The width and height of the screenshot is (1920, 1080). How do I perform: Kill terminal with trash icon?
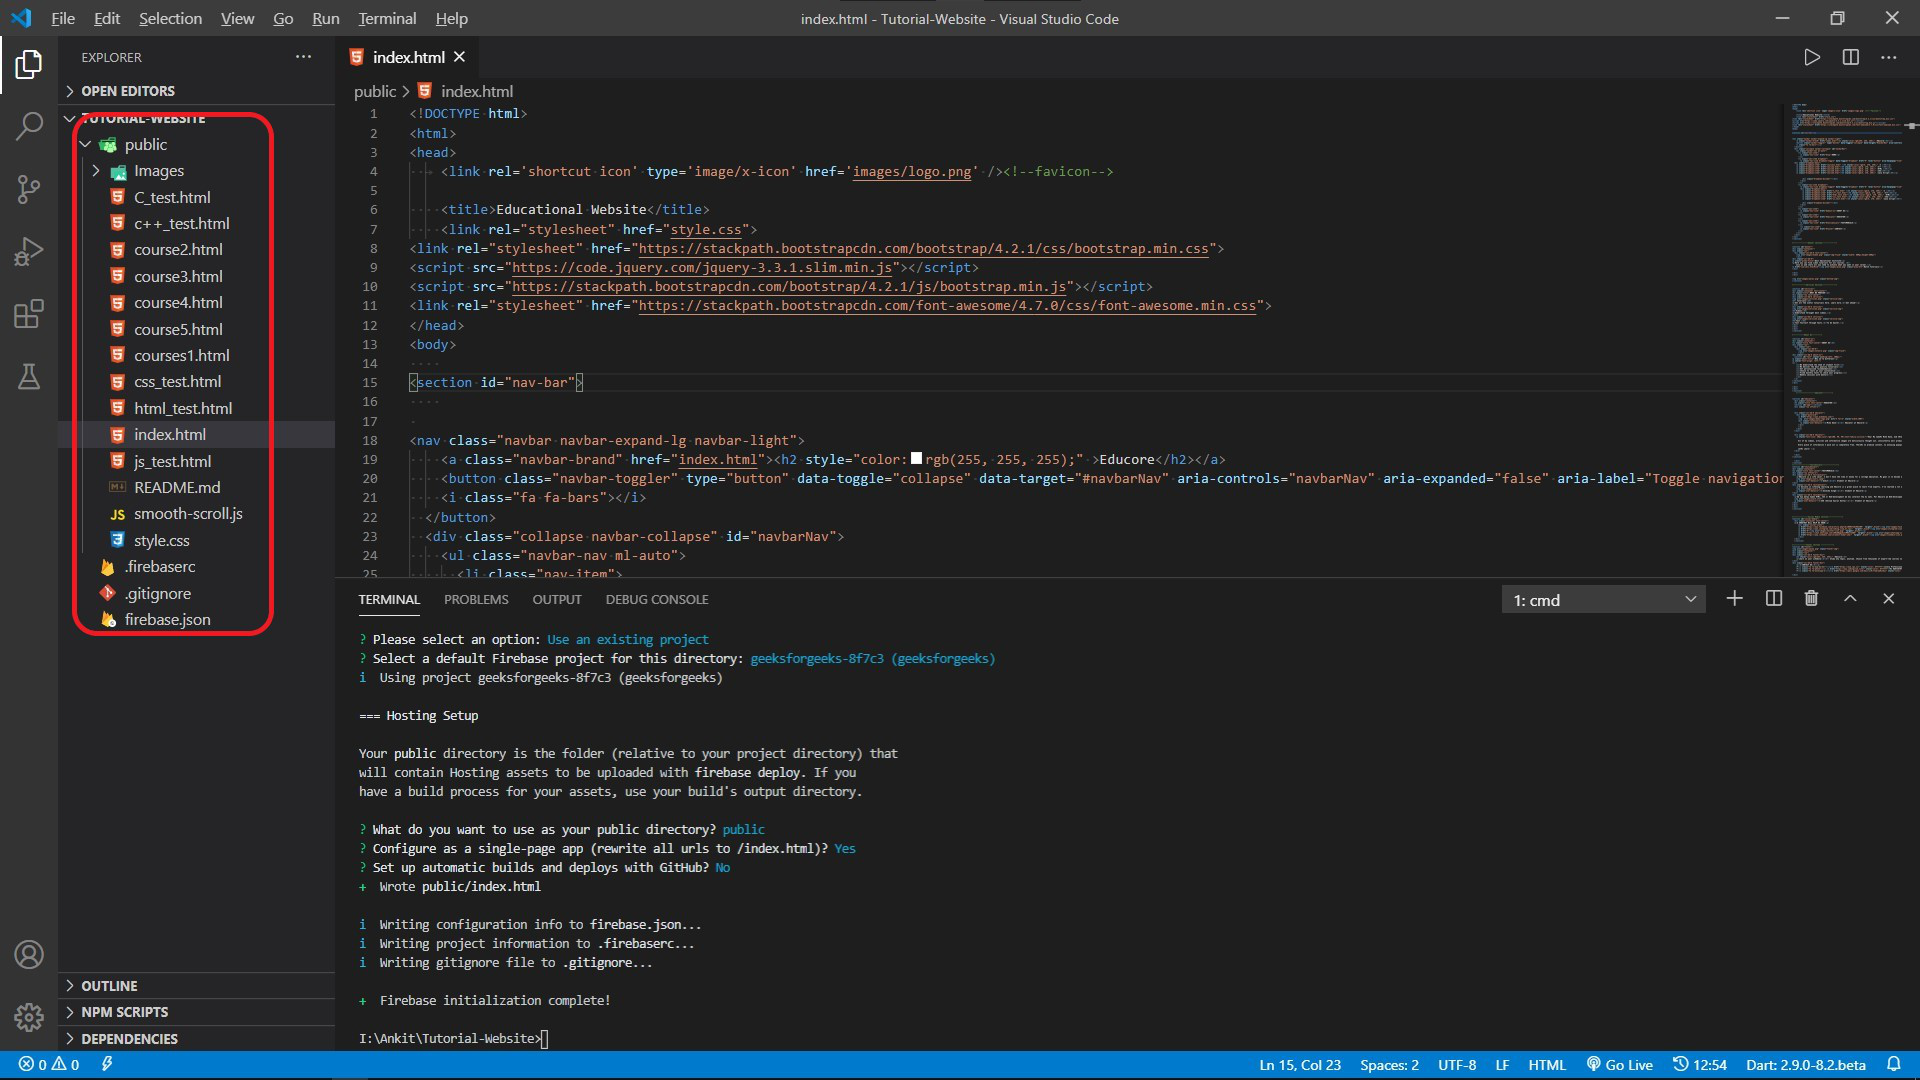pos(1811,599)
